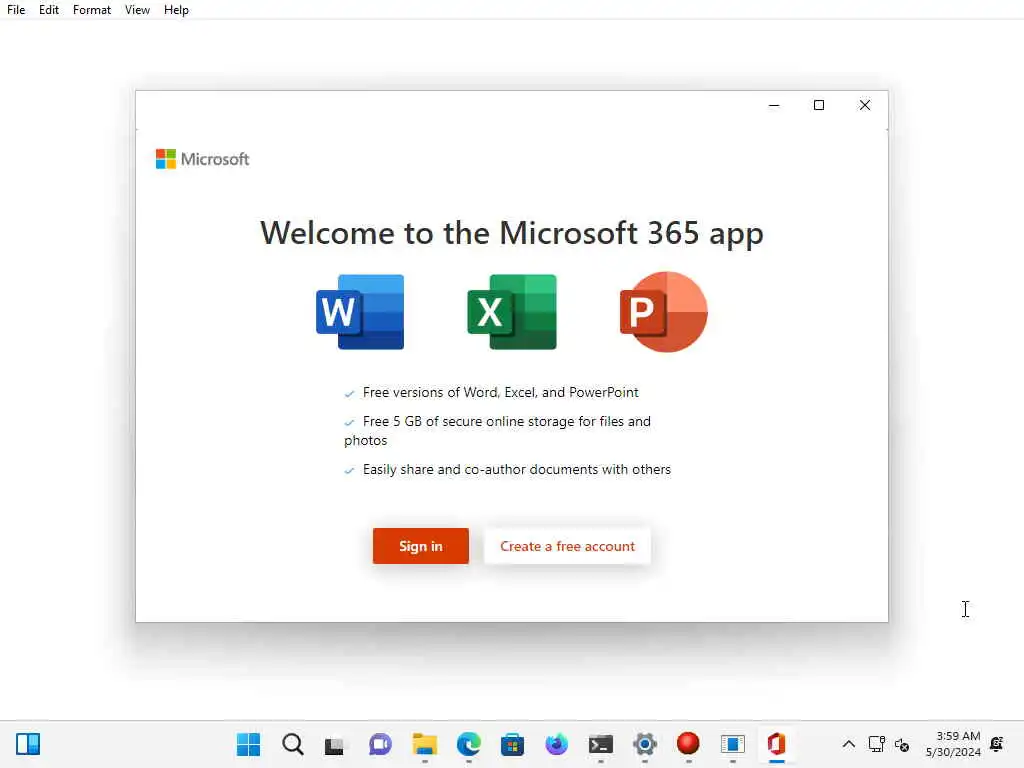This screenshot has width=1024, height=768.
Task: Open the Terminal from taskbar
Action: pyautogui.click(x=601, y=744)
